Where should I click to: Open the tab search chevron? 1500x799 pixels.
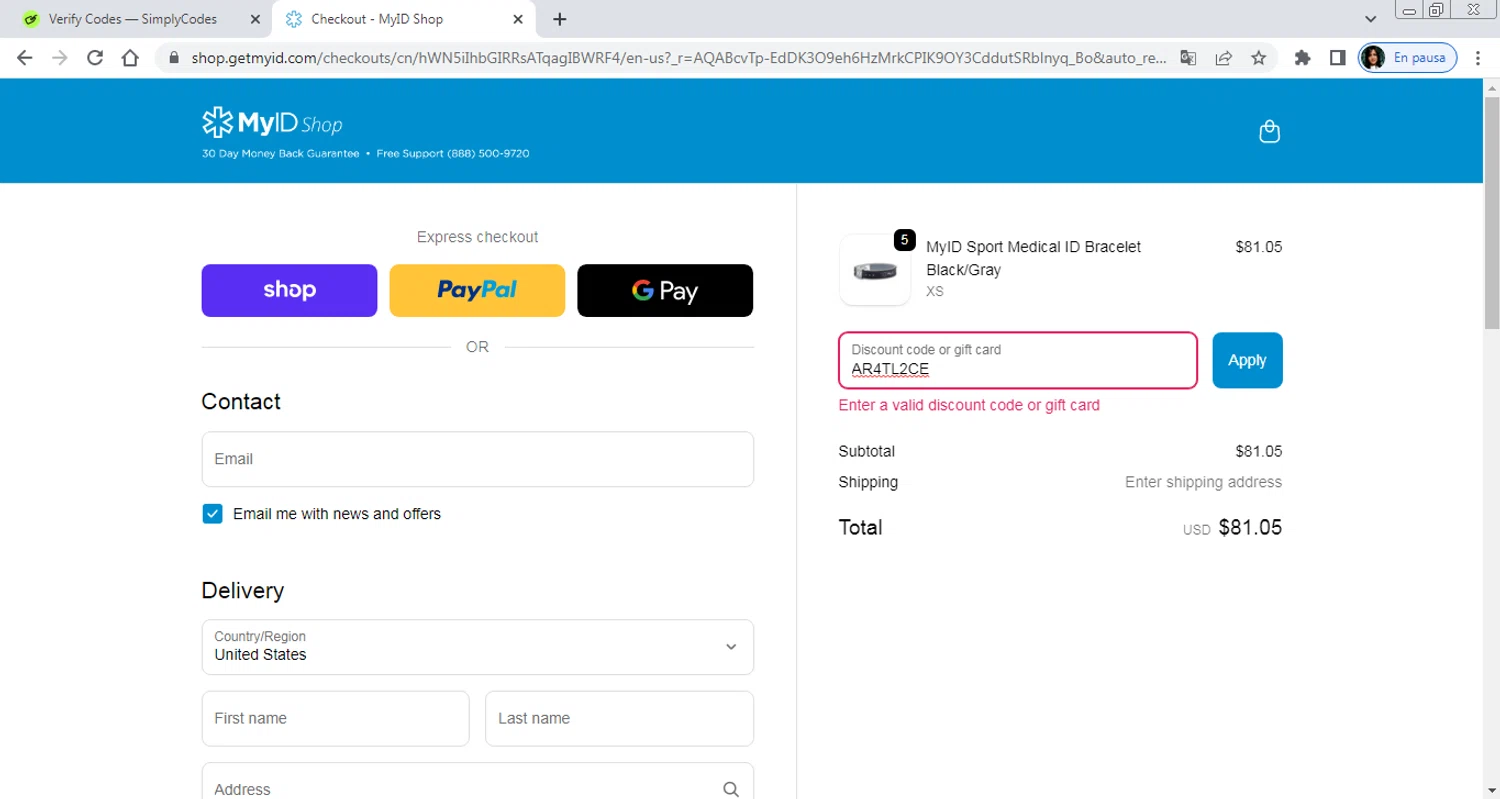[x=1371, y=19]
